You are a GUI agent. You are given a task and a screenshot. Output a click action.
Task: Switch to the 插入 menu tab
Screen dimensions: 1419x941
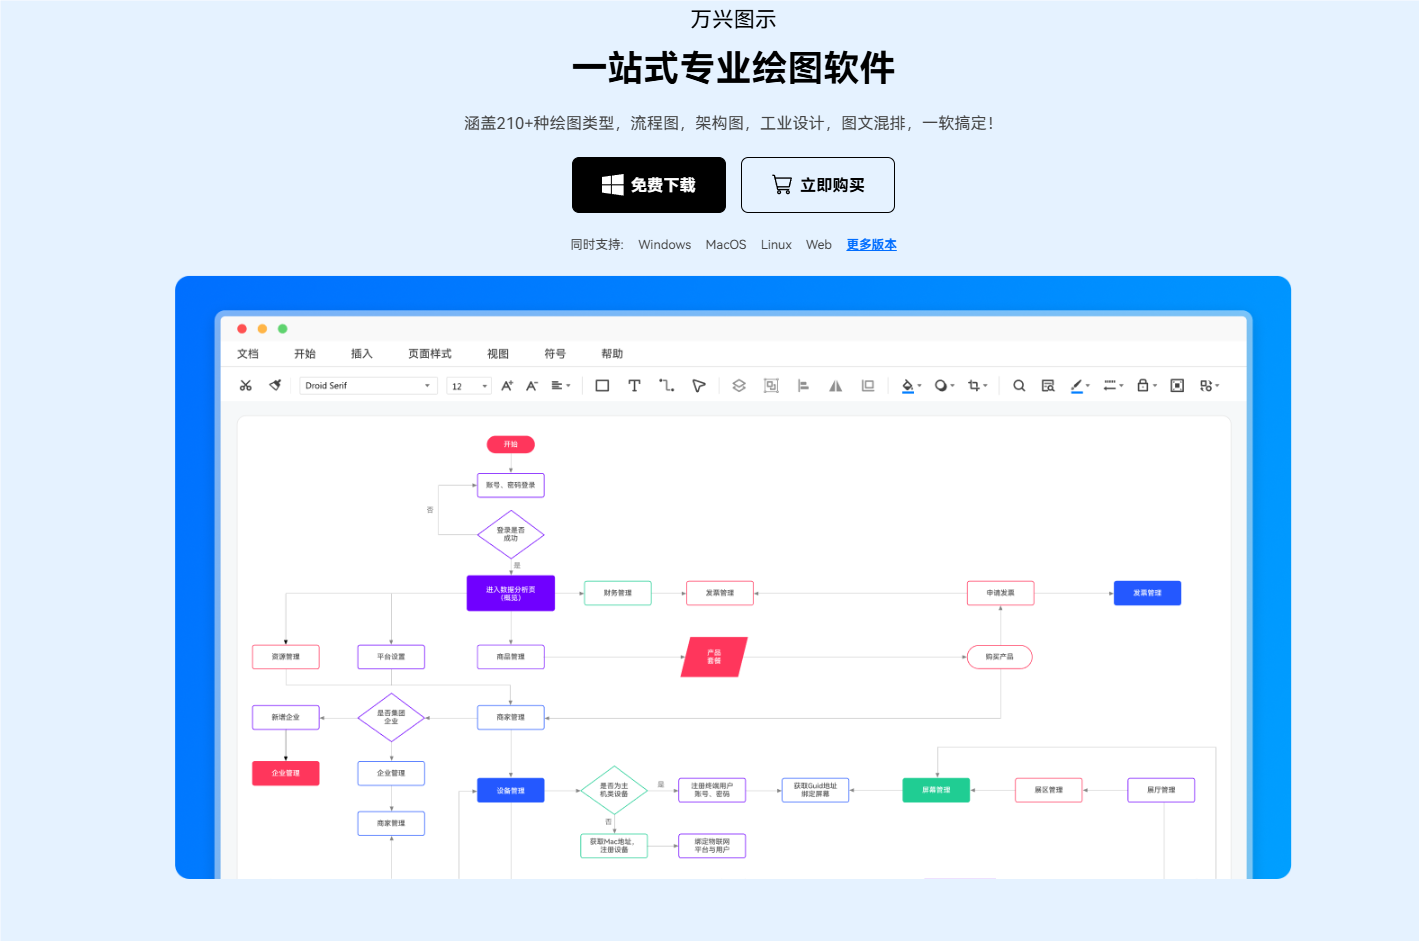pos(361,353)
